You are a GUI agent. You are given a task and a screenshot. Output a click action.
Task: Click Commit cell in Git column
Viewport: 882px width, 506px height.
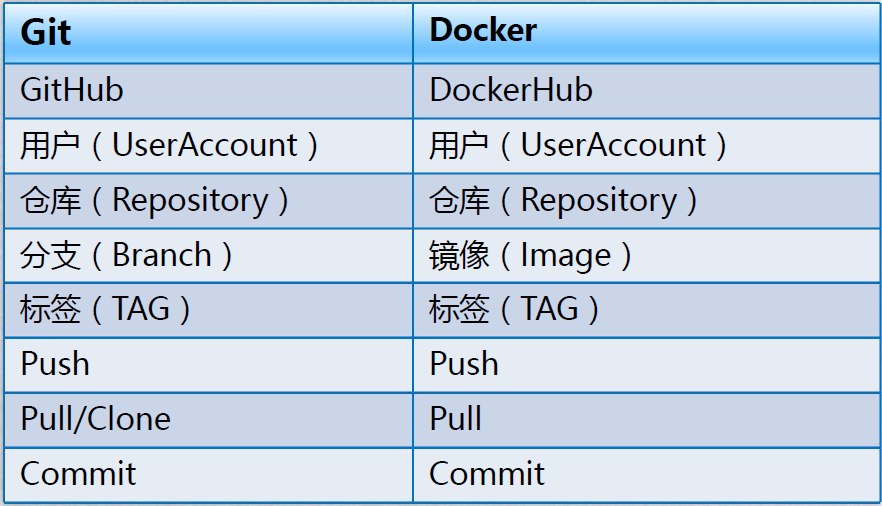click(78, 474)
